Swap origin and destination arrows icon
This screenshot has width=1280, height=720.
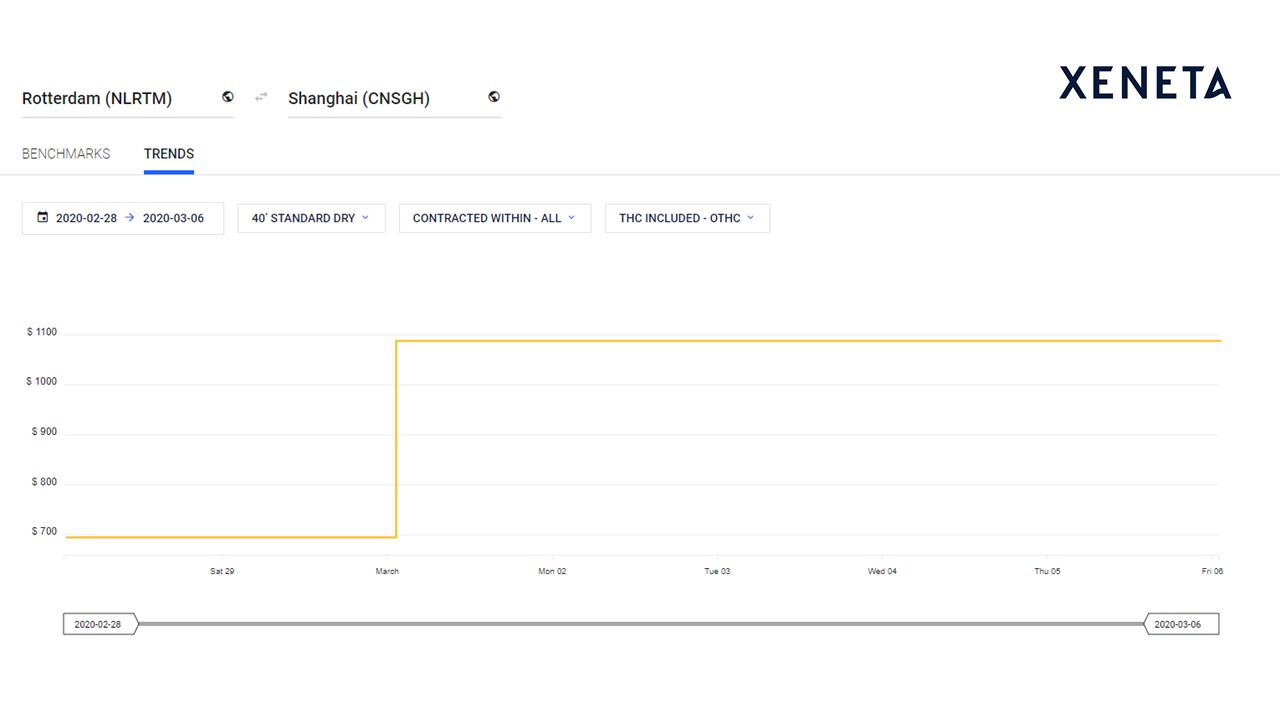[261, 97]
